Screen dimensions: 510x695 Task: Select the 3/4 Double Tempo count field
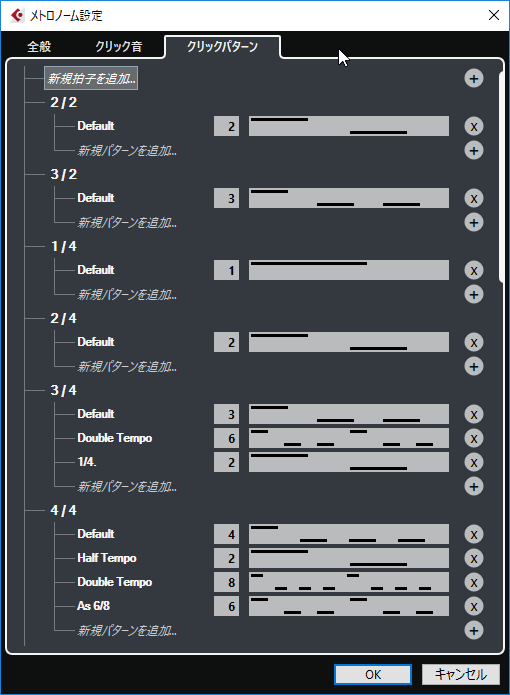(x=226, y=438)
